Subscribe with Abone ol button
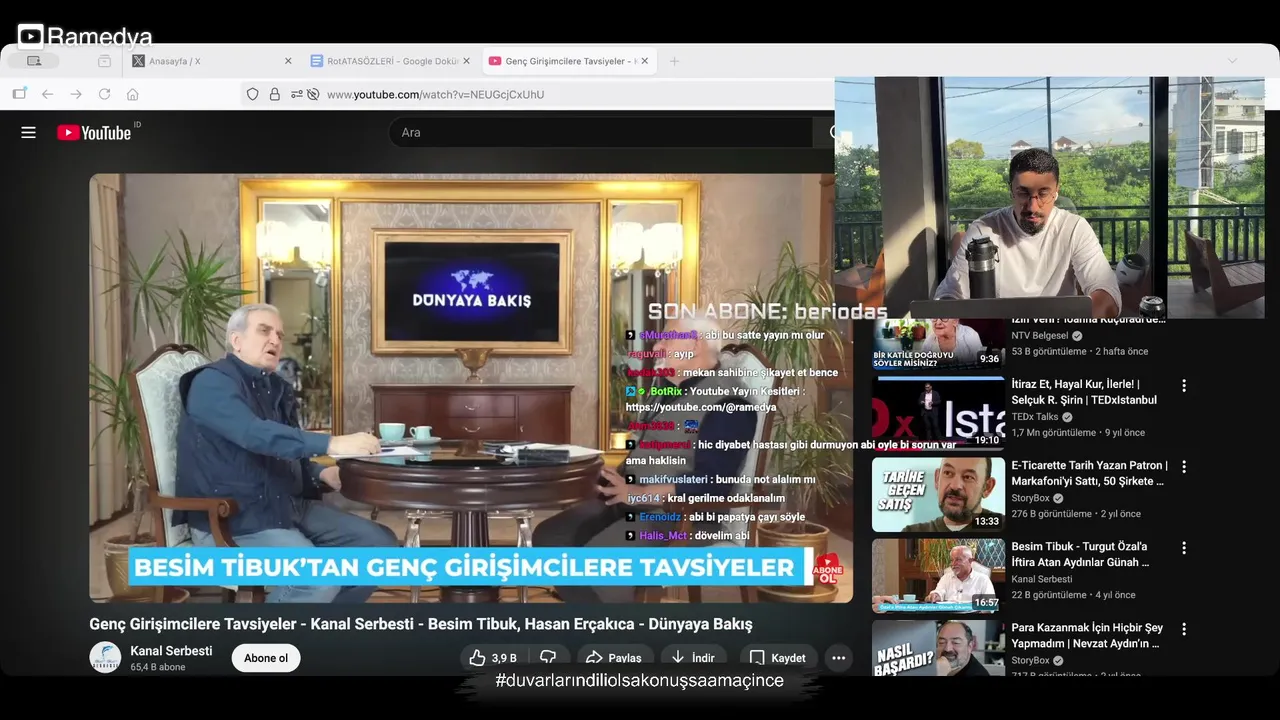 266,658
